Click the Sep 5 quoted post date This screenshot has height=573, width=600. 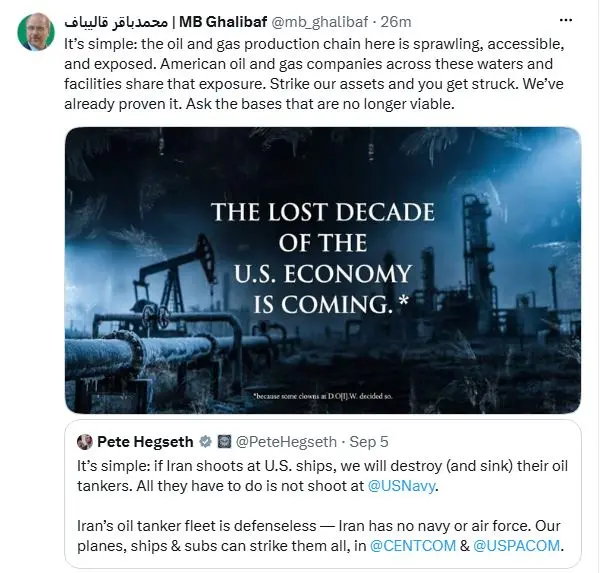pyautogui.click(x=369, y=442)
